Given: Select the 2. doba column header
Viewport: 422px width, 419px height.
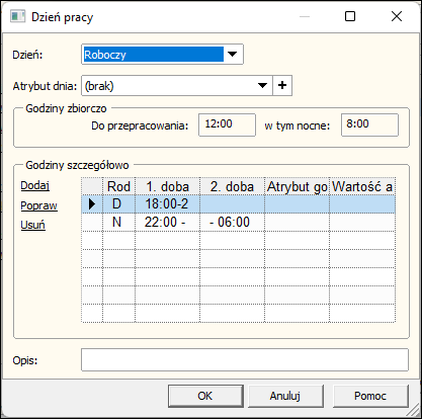Looking at the screenshot, I should click(232, 186).
